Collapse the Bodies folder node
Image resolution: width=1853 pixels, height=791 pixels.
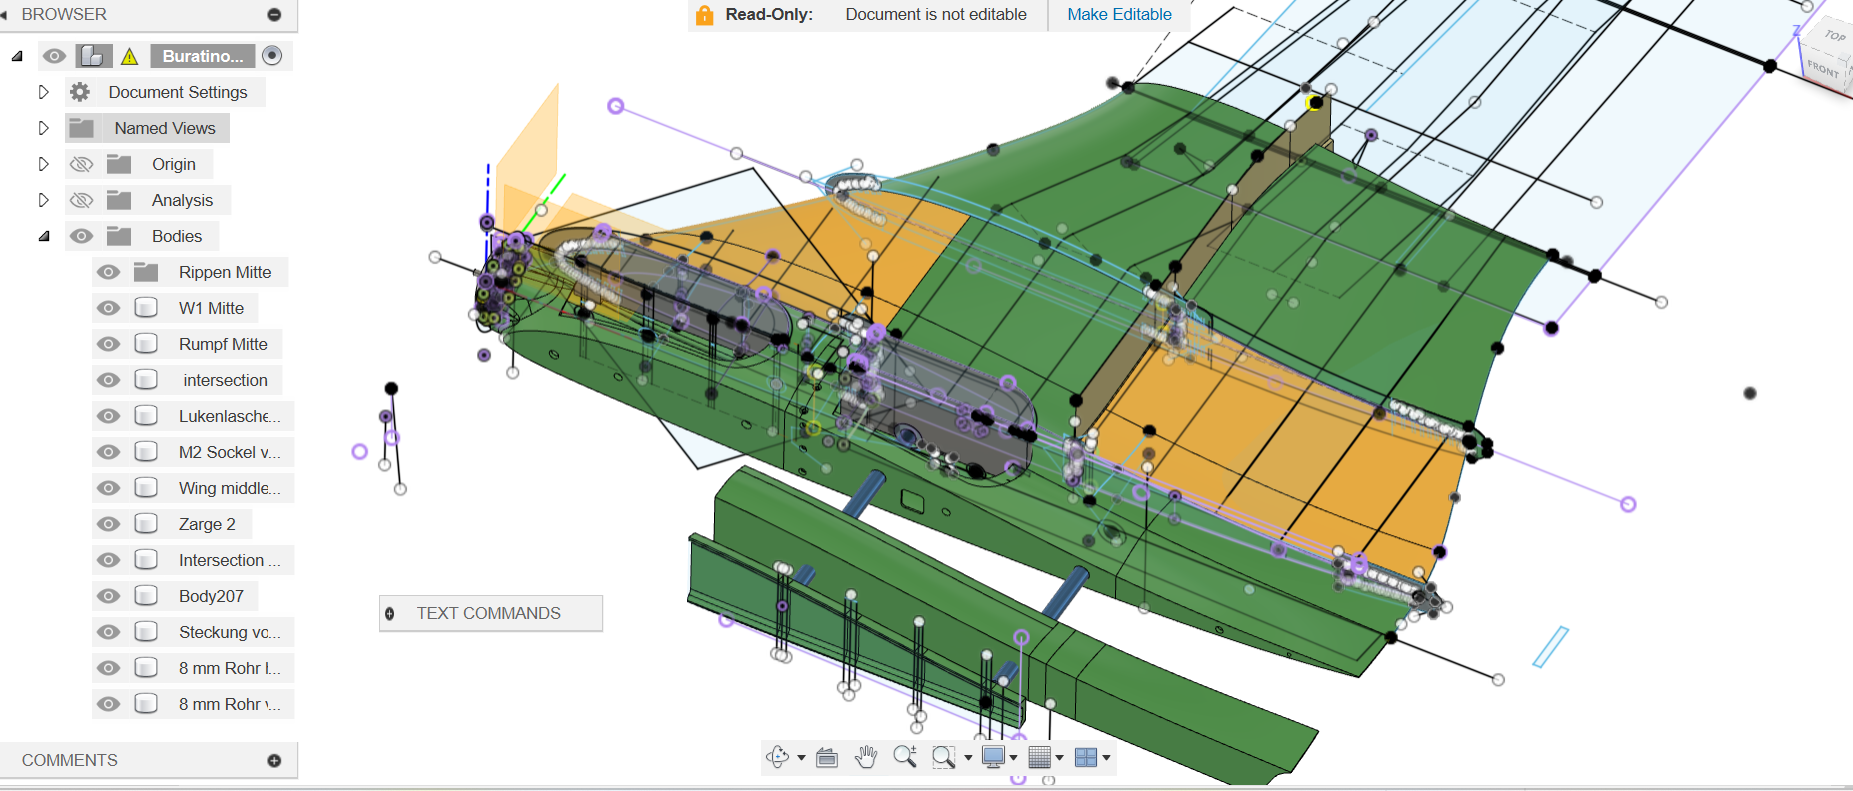(44, 237)
